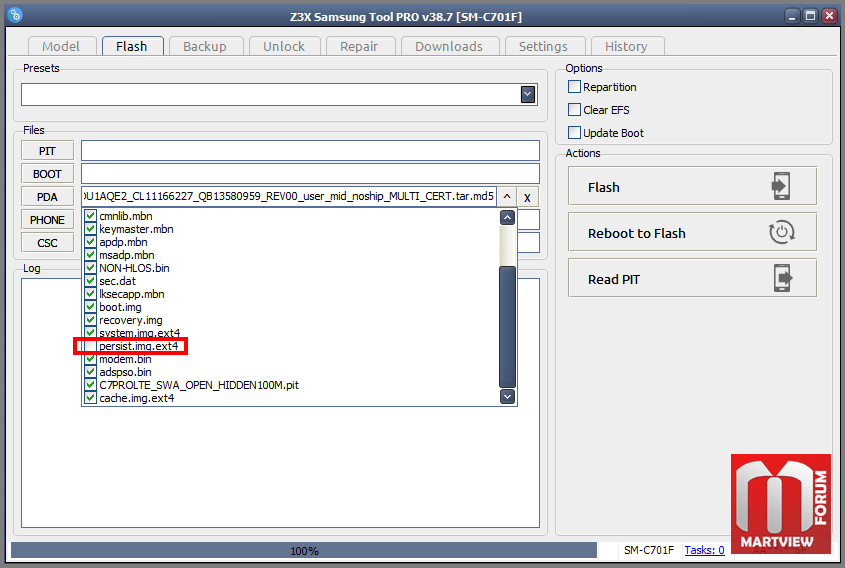
Task: Click the 100% progress bar
Action: (x=304, y=550)
